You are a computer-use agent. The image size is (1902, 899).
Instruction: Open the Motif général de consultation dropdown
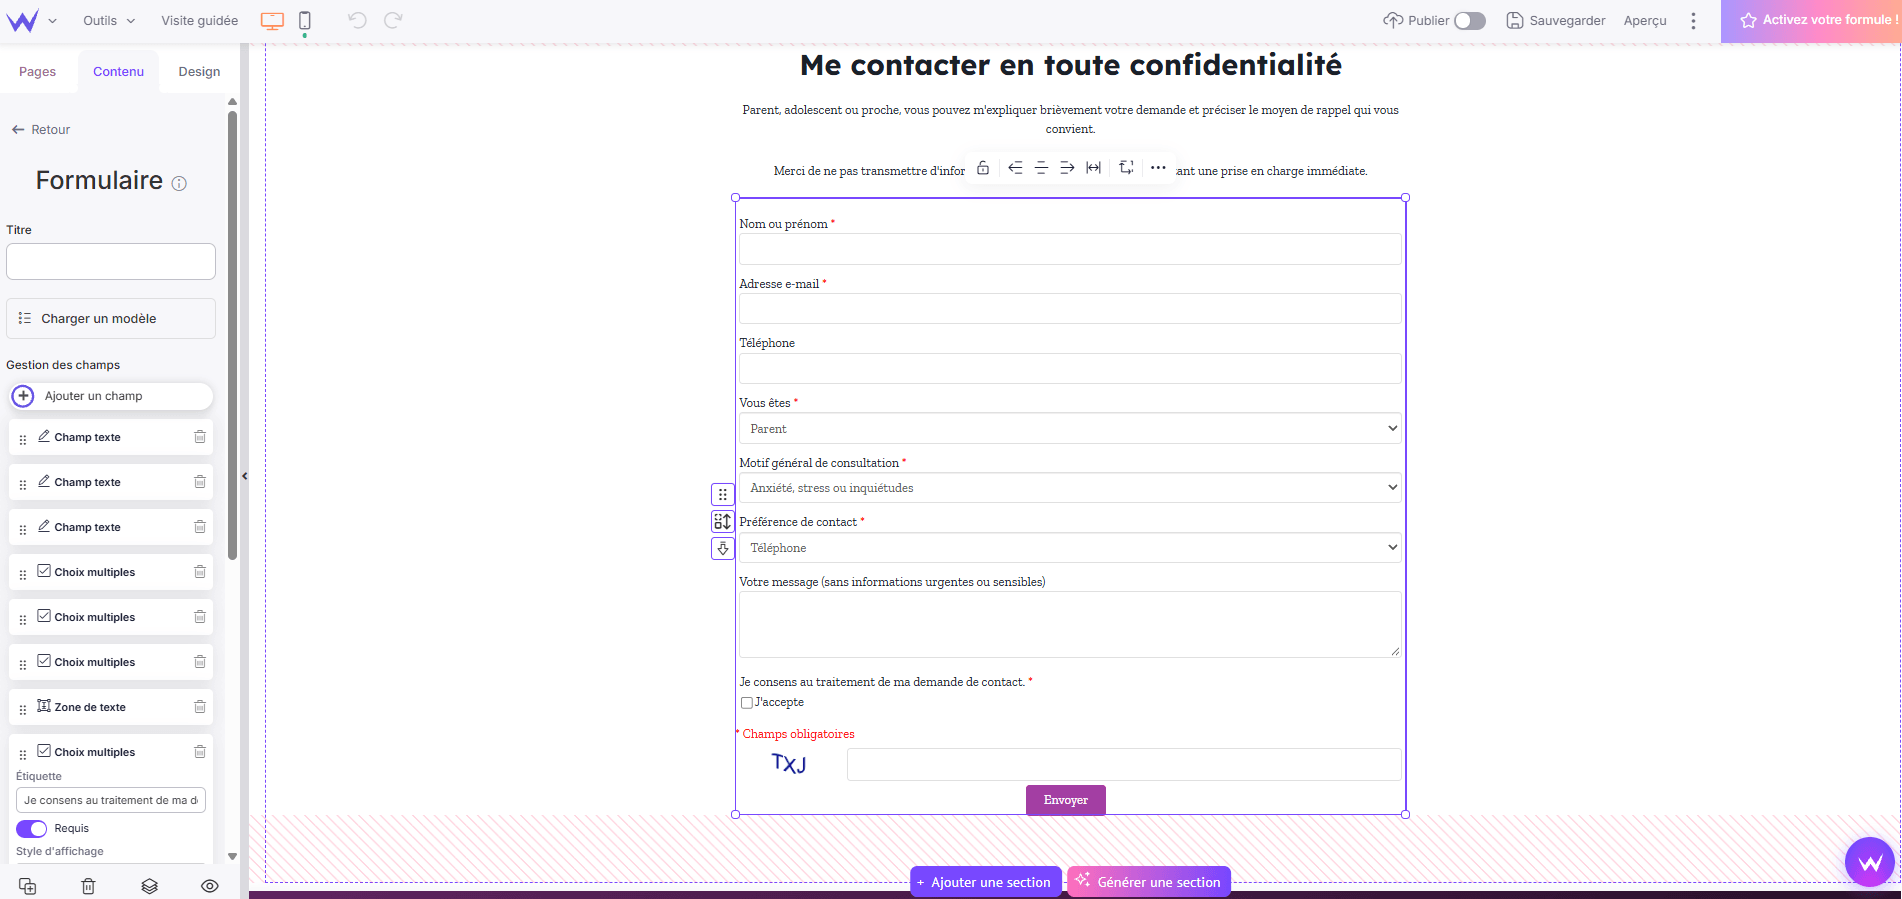coord(1070,488)
